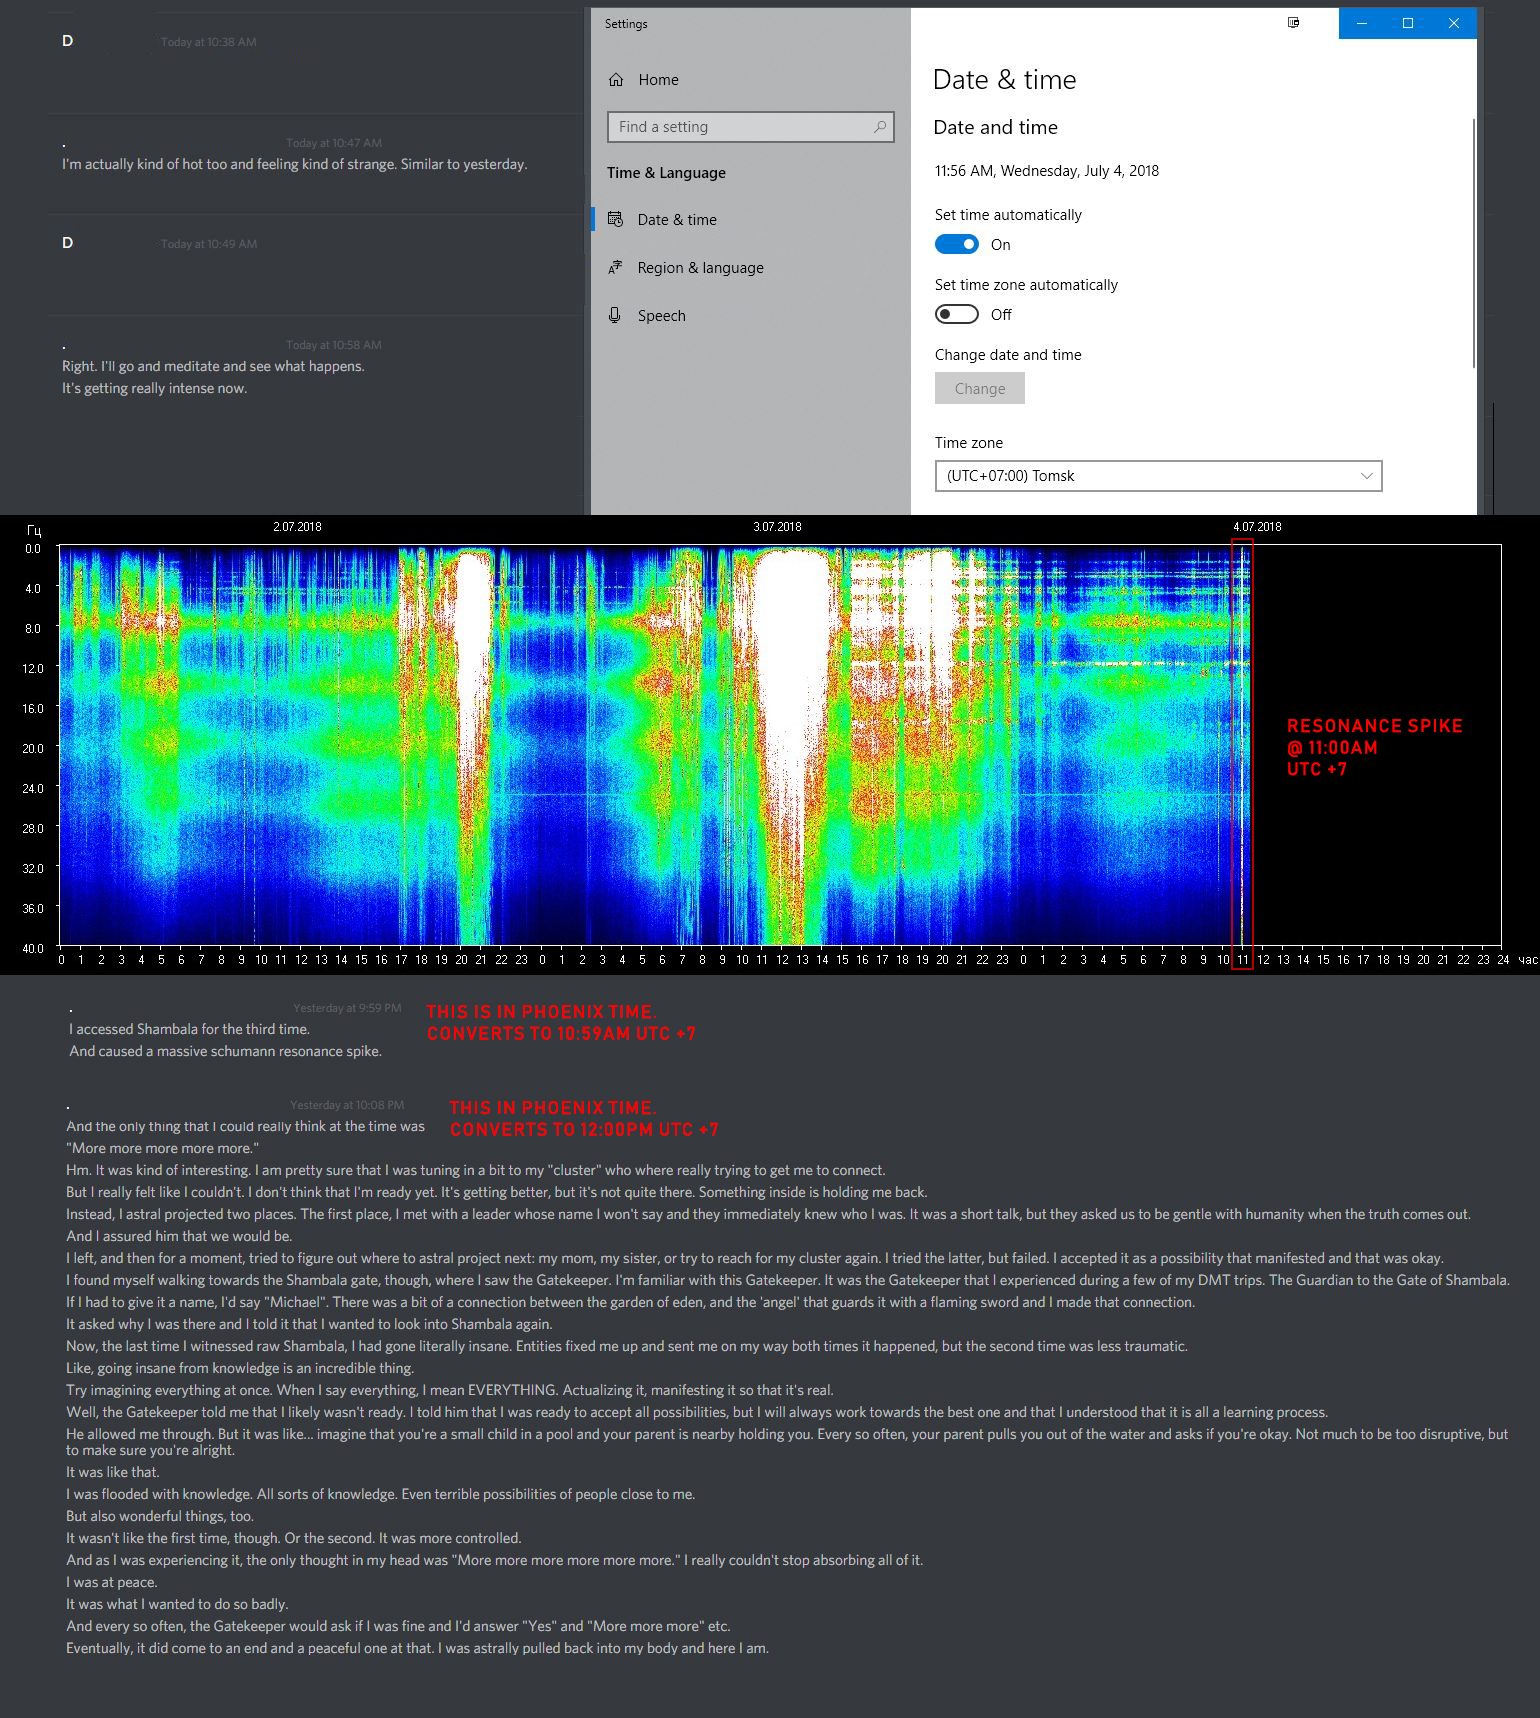Click message 'I accessed Shambala for the third time.'
Viewport: 1540px width, 1718px height.
(189, 1029)
